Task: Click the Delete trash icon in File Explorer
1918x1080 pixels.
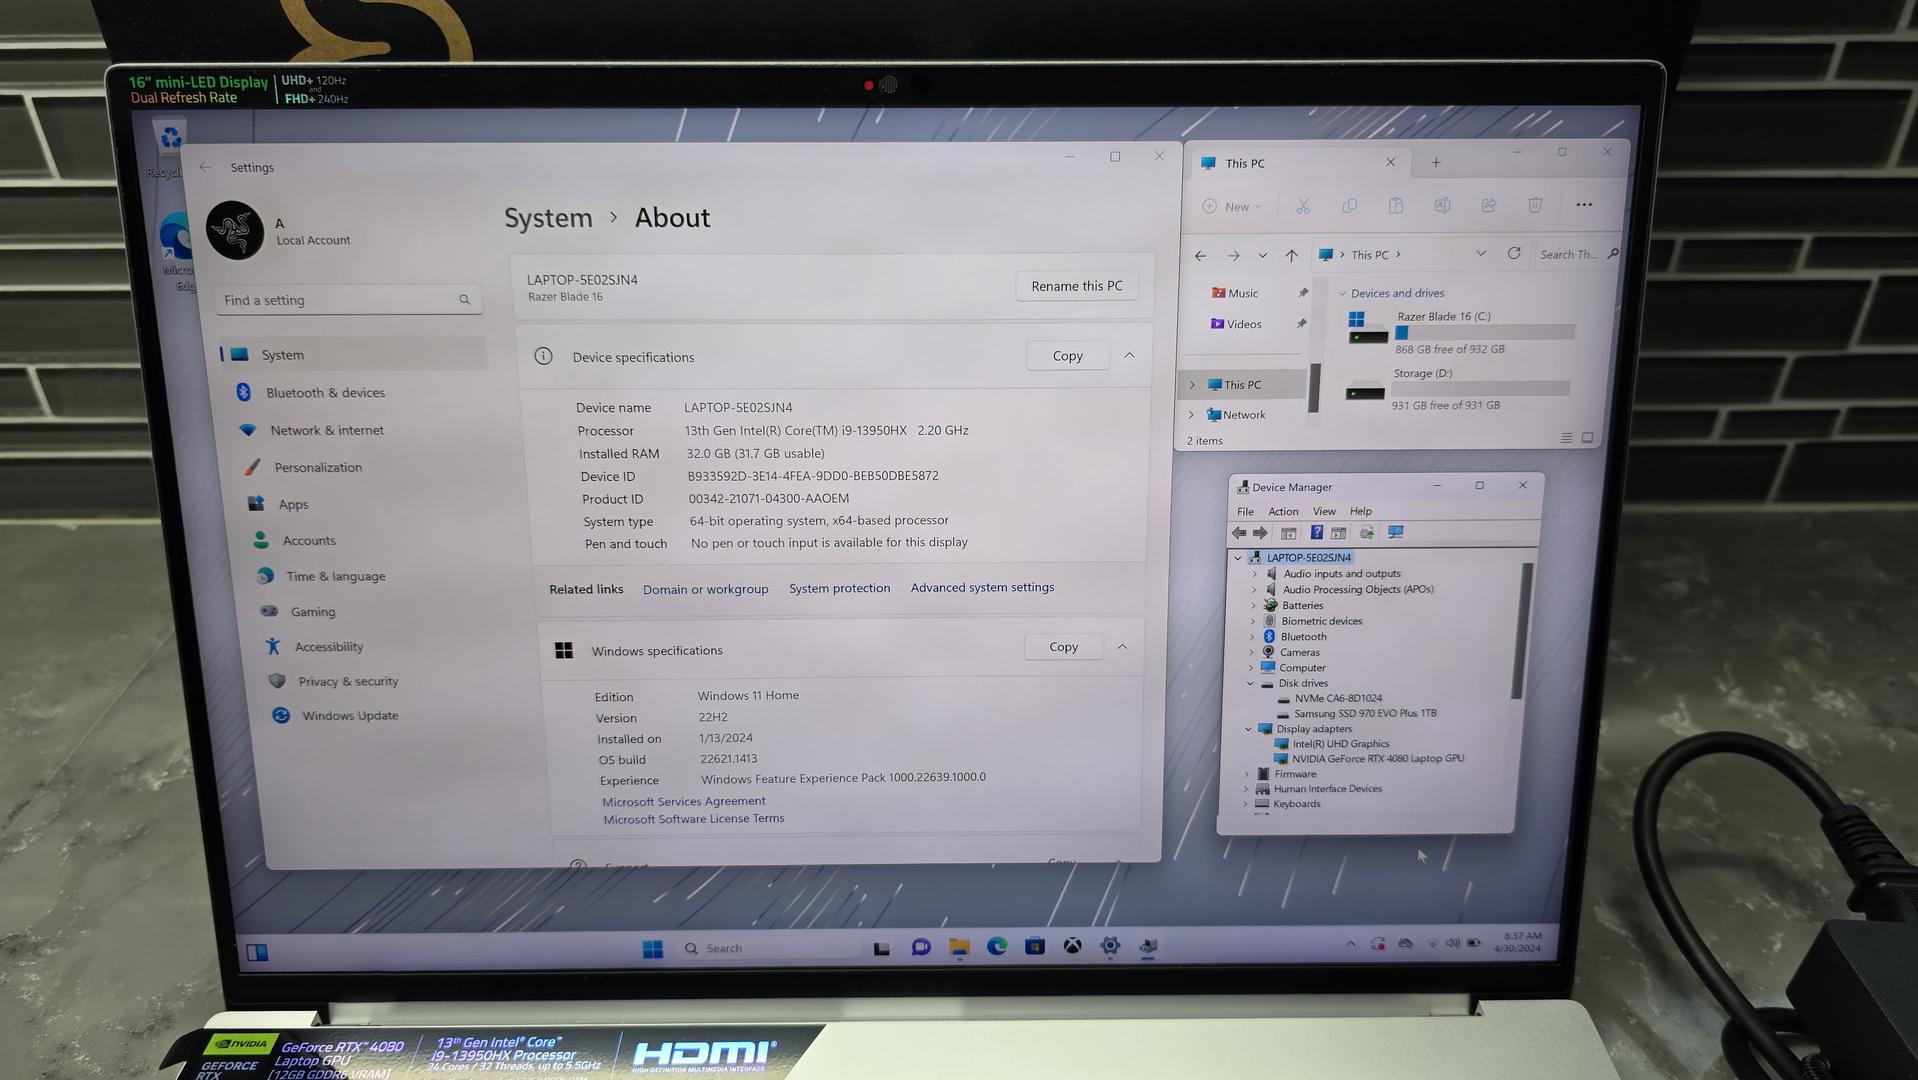Action: click(1535, 205)
